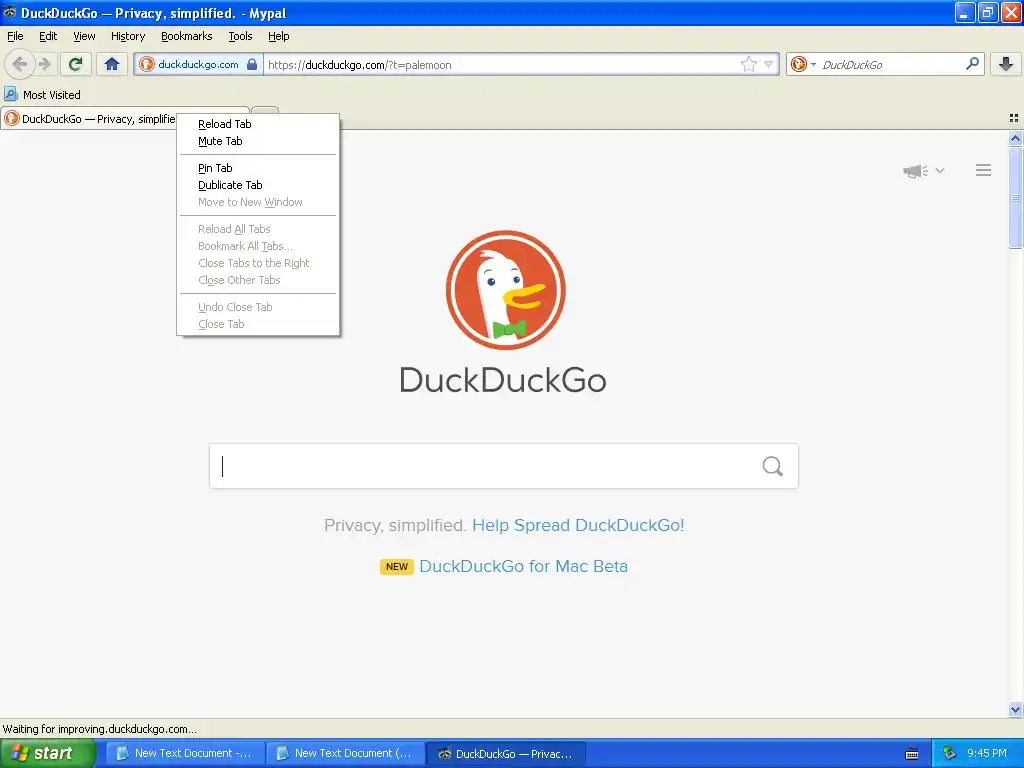Viewport: 1024px width, 768px height.
Task: Select Dublicate Tab in the context menu
Action: point(258,185)
